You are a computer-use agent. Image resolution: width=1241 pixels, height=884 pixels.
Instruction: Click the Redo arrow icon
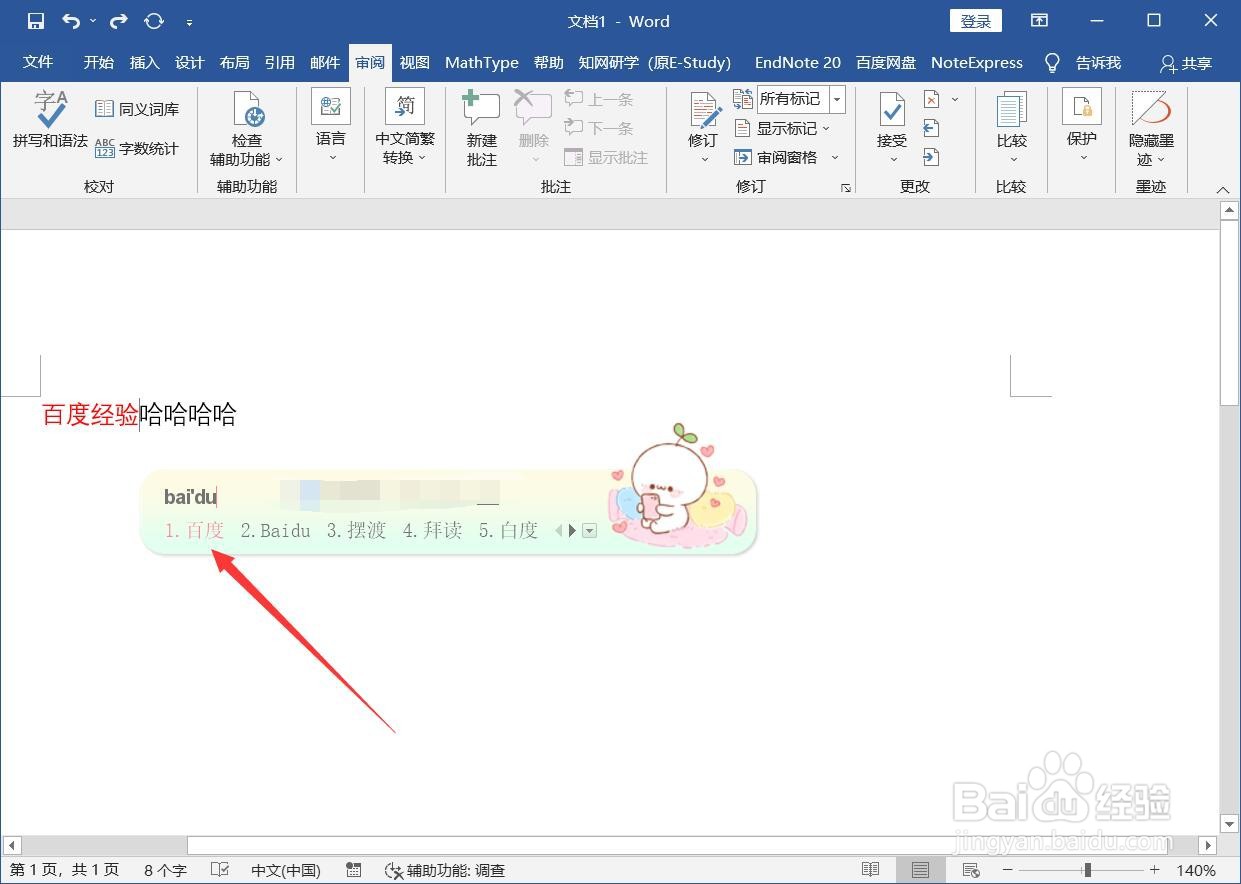point(118,21)
